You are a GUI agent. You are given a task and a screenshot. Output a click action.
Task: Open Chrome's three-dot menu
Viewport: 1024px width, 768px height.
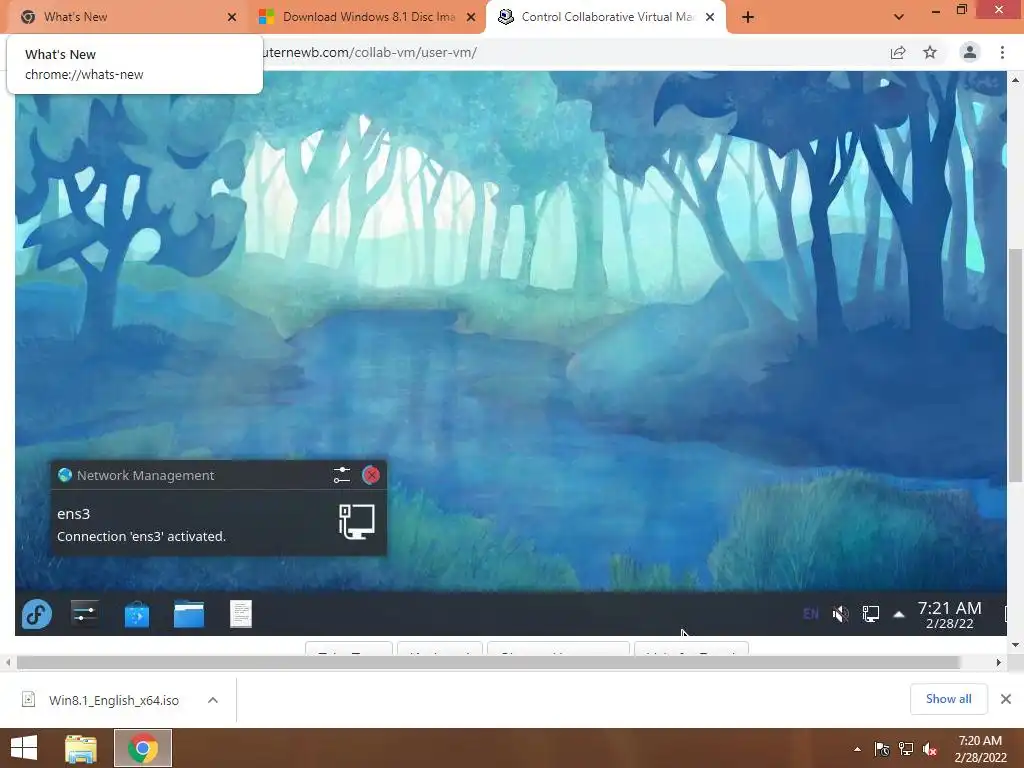1002,52
